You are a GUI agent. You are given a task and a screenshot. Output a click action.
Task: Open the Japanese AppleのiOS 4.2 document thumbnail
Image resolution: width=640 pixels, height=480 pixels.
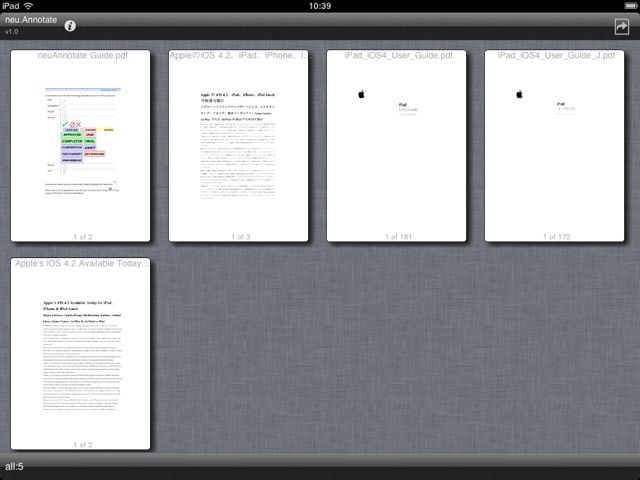click(x=238, y=146)
